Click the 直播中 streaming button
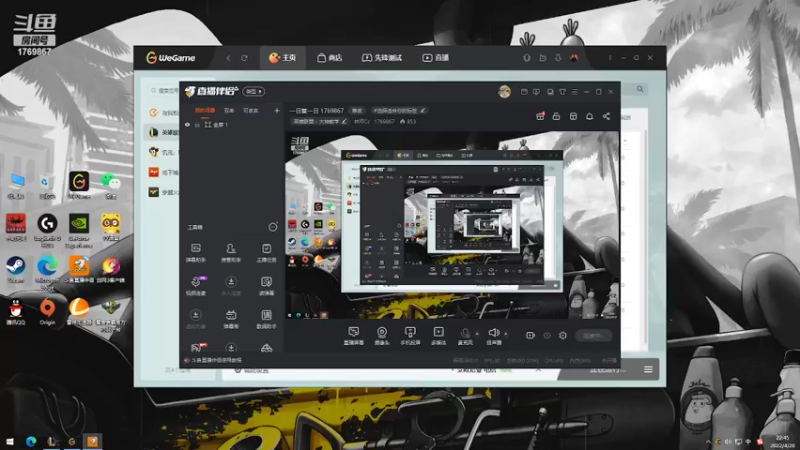The image size is (800, 450). 593,335
